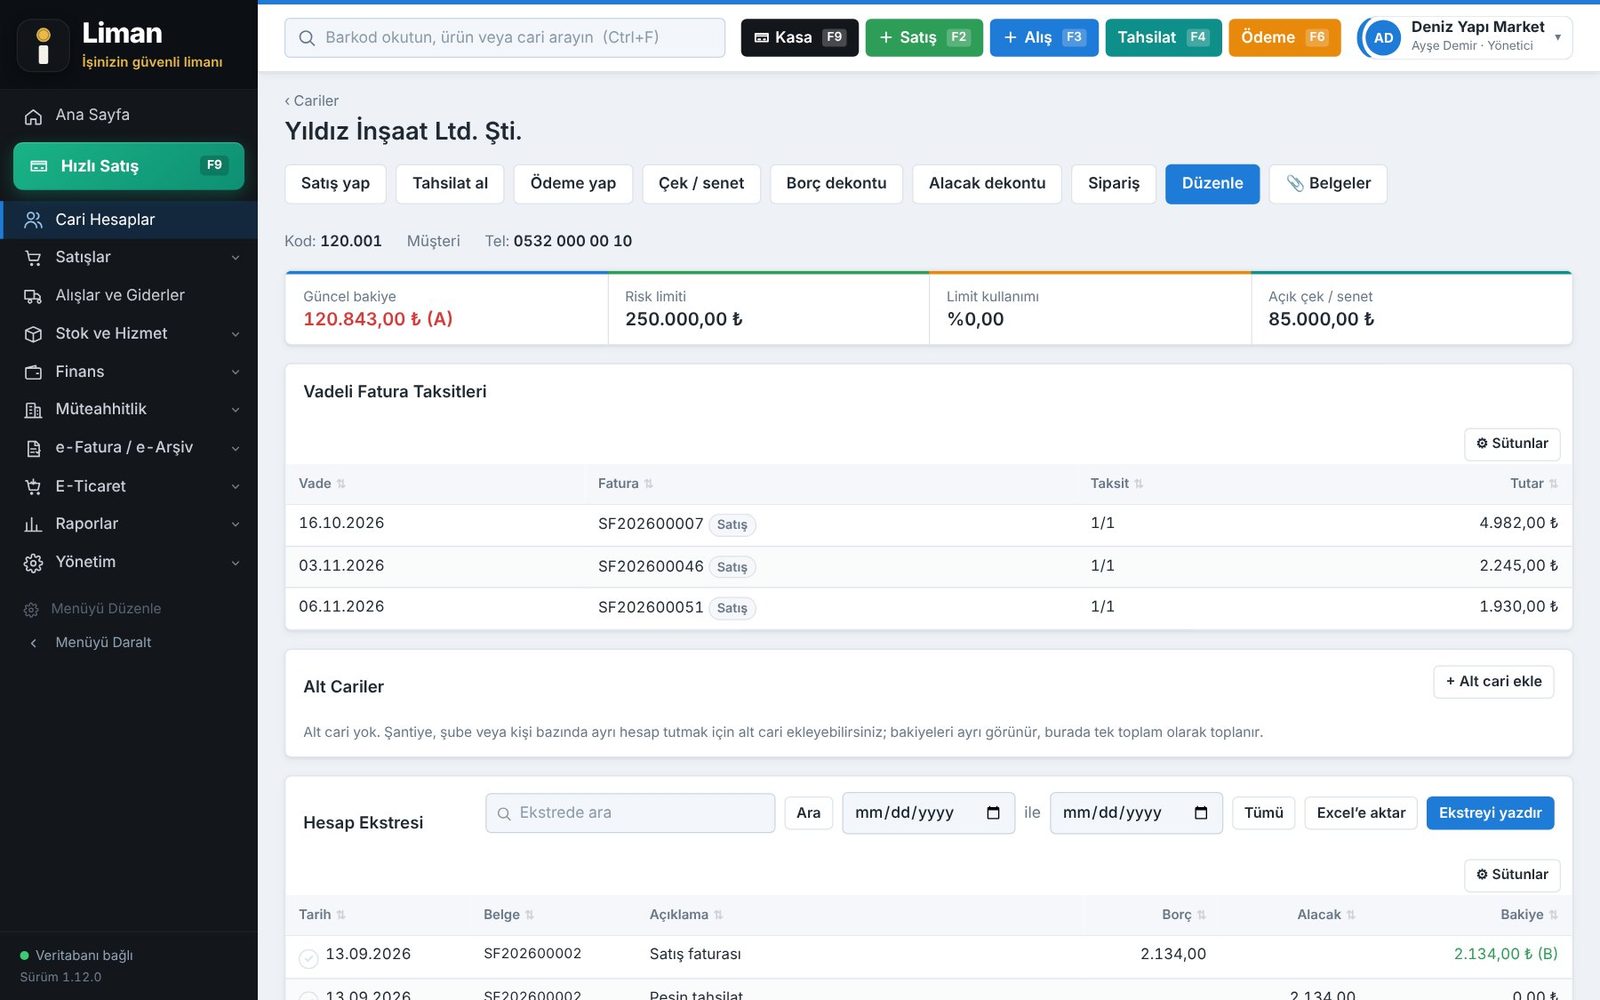Click the Alışlar ve Giderler truck icon
The height and width of the screenshot is (1000, 1600).
(33, 296)
